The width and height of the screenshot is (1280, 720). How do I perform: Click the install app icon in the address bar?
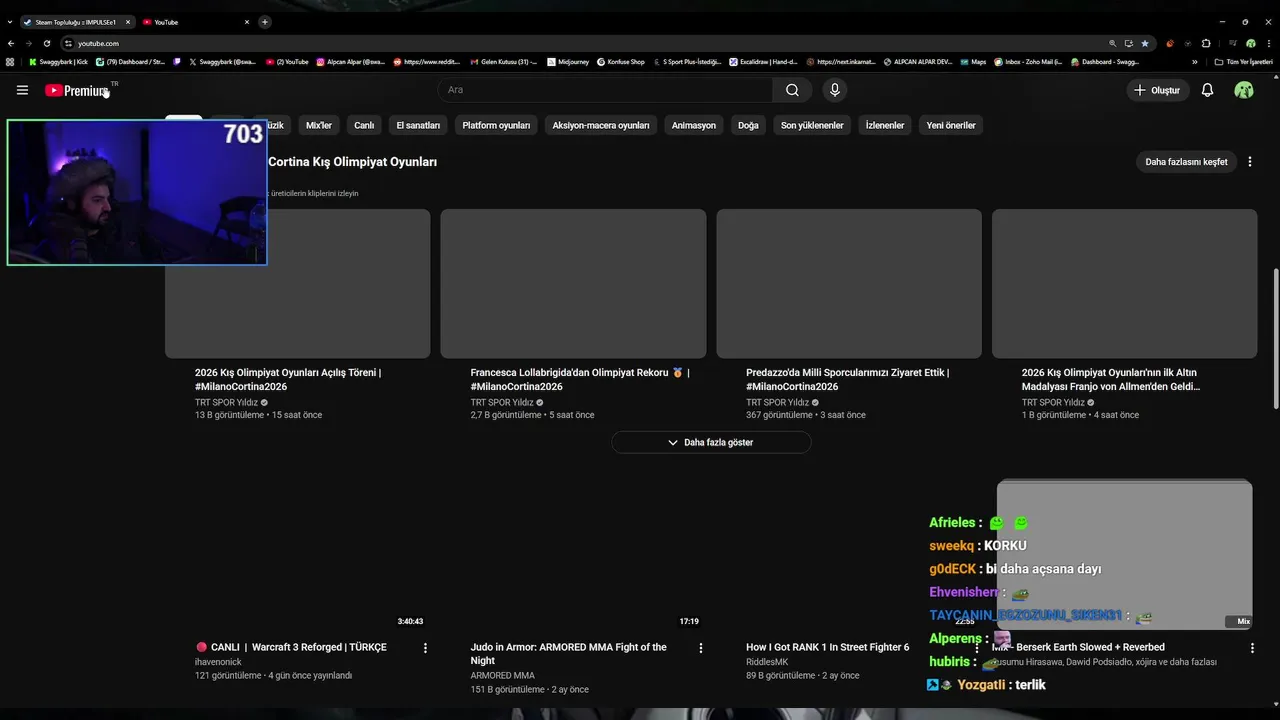(x=1128, y=43)
